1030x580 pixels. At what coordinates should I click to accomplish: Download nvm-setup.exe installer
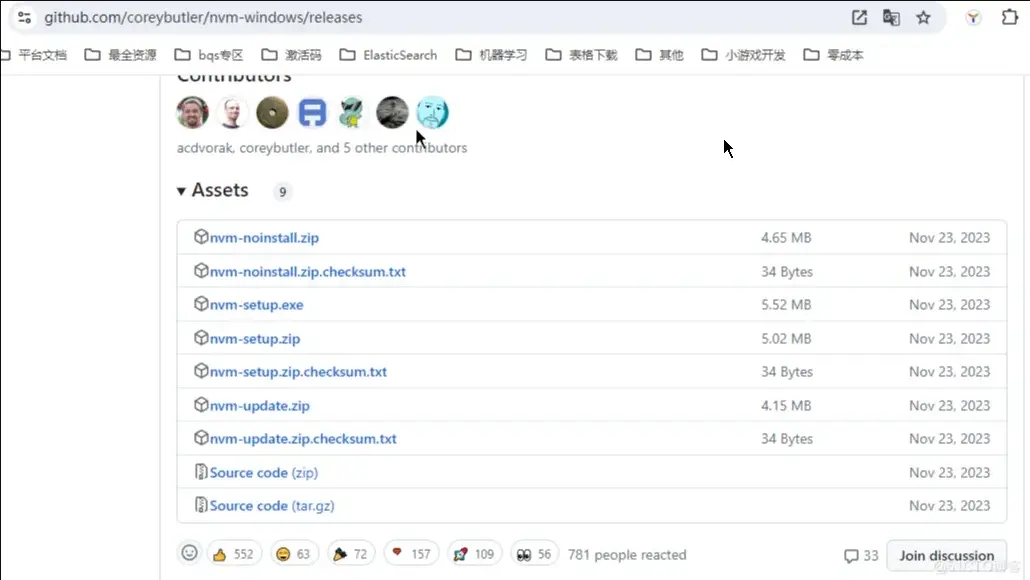click(x=256, y=305)
